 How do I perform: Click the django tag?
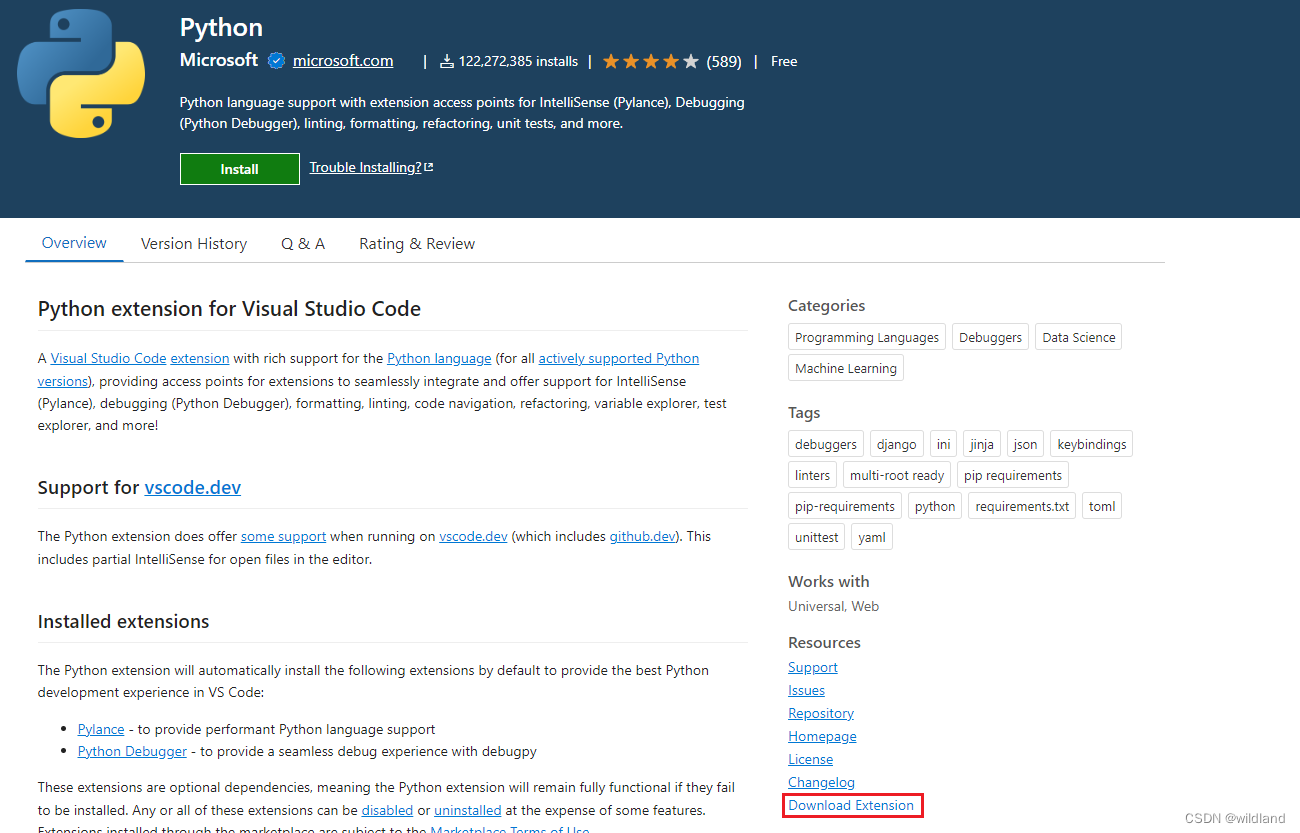pos(897,444)
